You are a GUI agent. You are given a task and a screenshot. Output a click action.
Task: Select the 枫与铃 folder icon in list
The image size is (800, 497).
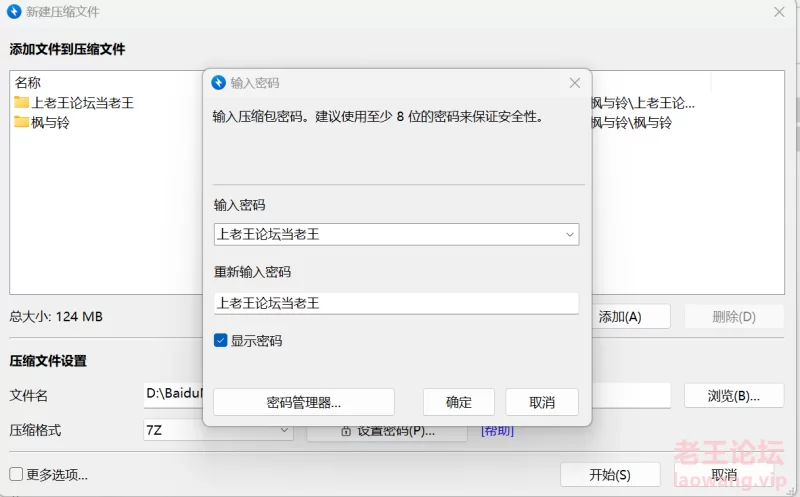[21, 123]
